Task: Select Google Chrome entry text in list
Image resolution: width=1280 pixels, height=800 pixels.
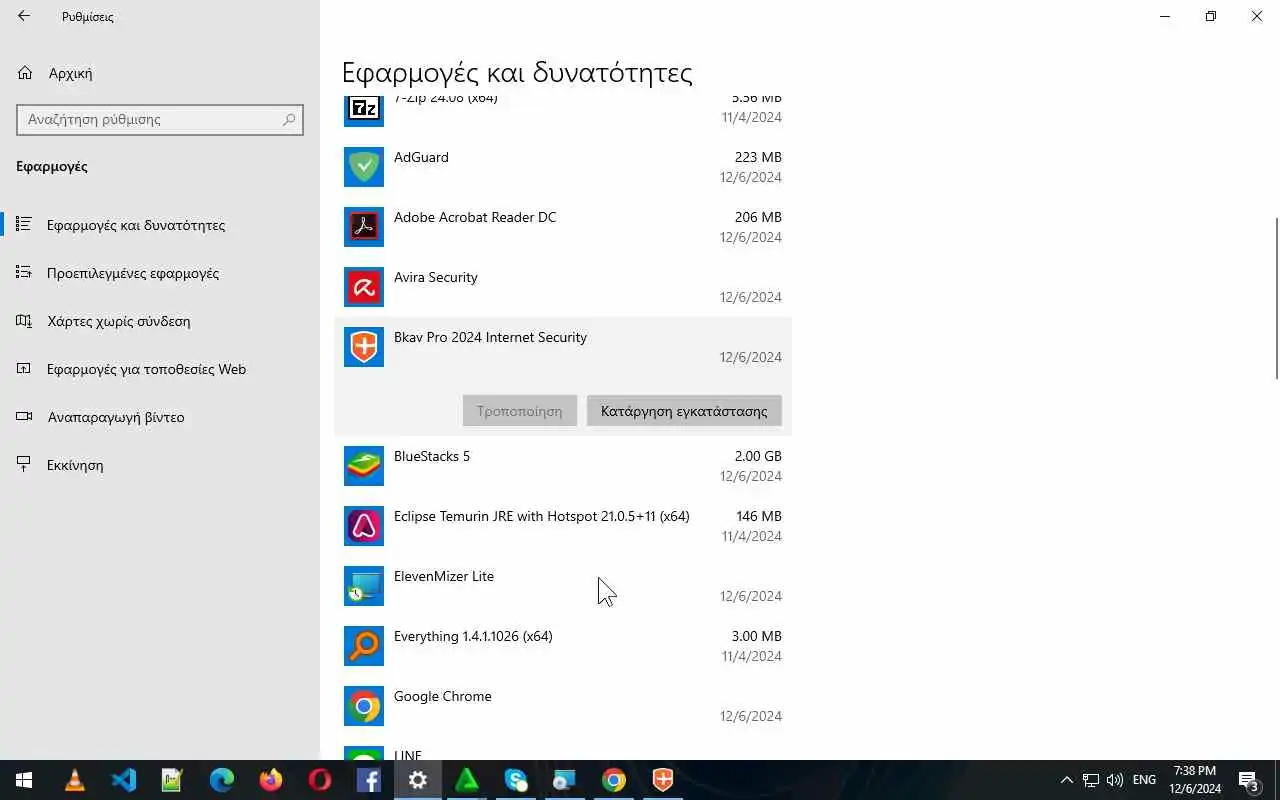Action: click(x=443, y=696)
